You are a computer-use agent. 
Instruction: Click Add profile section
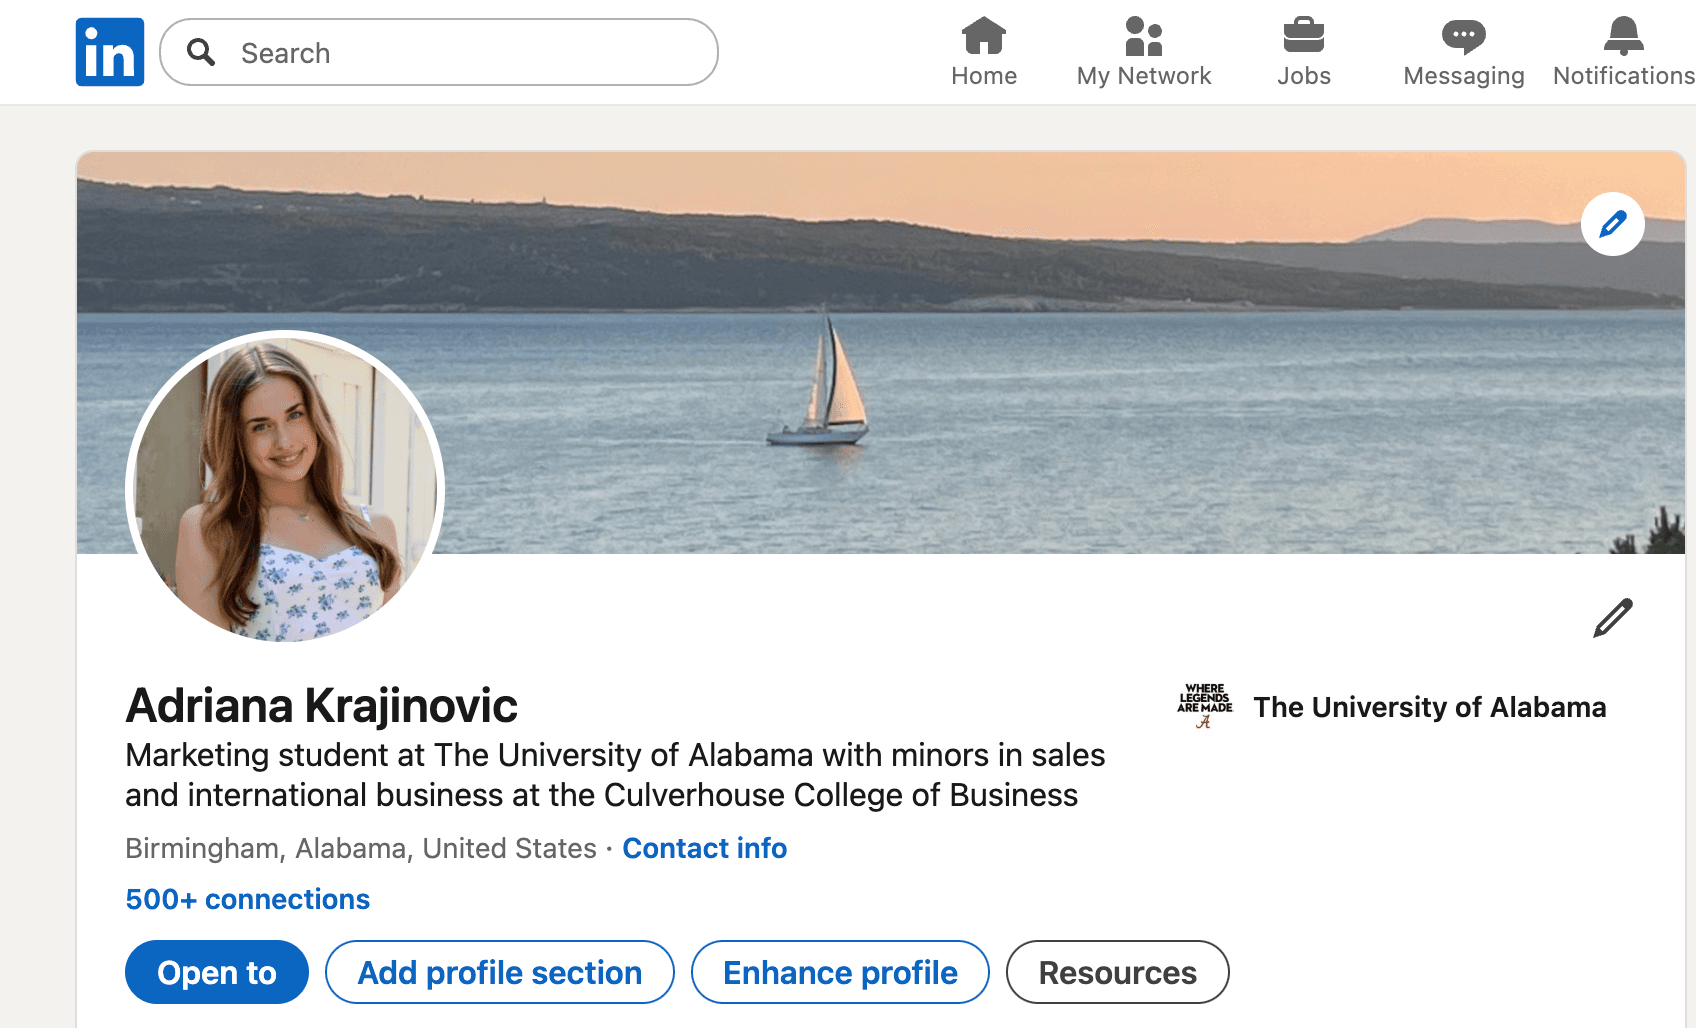[x=499, y=971]
